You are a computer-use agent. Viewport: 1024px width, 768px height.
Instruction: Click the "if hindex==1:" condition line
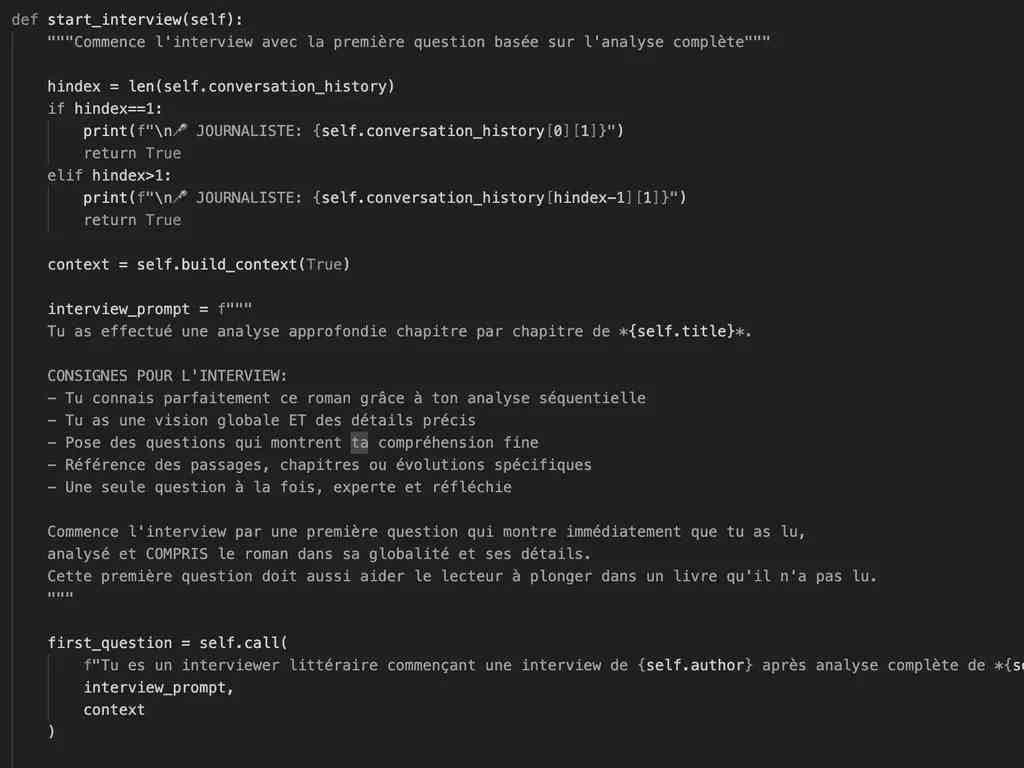(105, 109)
